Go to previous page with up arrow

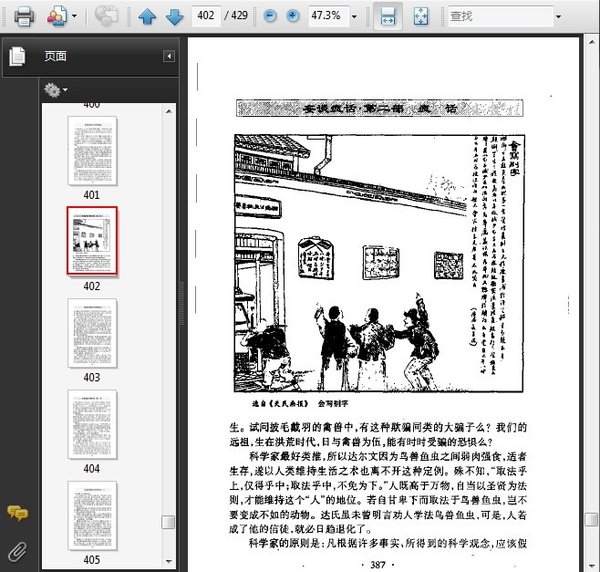147,16
